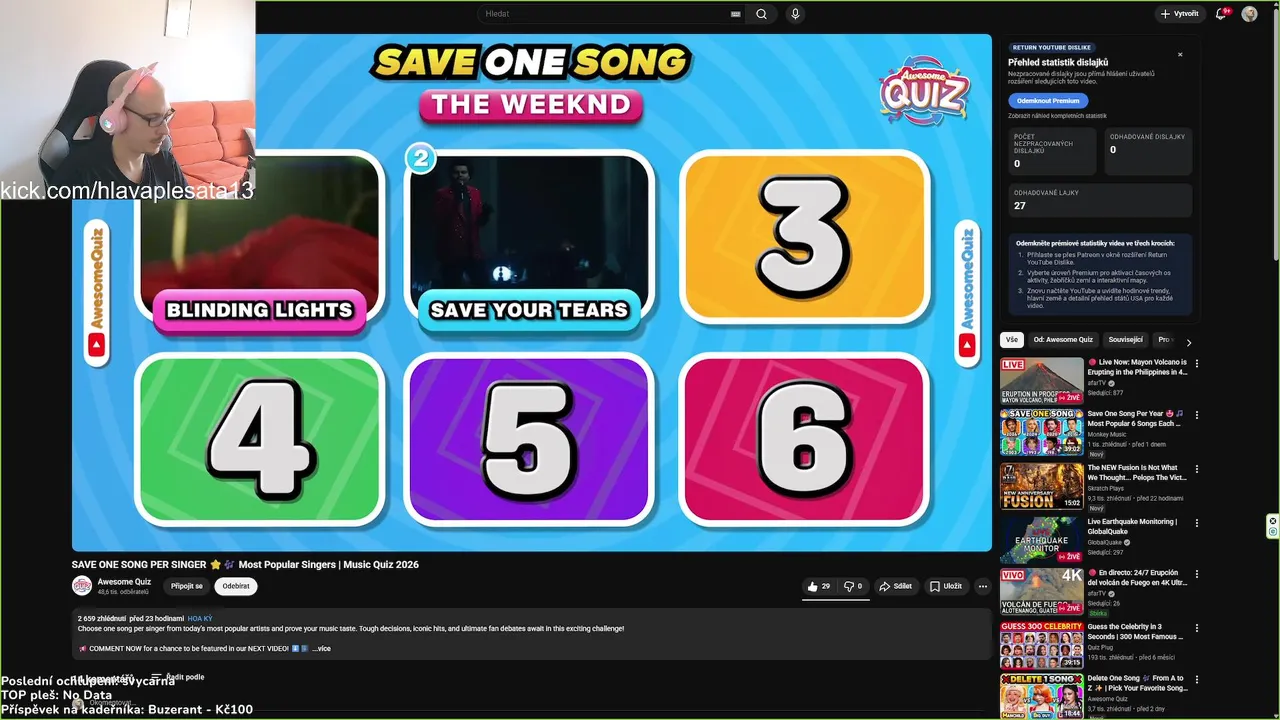The height and width of the screenshot is (720, 1280).
Task: Click the Quiz Plug channel name
Action: pyautogui.click(x=1101, y=647)
